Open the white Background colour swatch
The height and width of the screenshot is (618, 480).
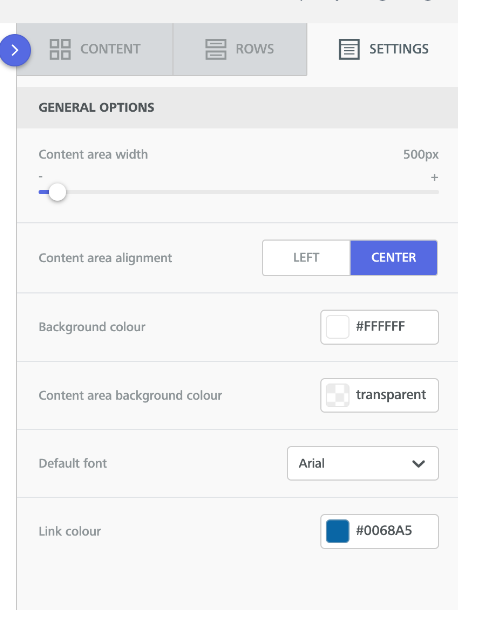coord(337,327)
